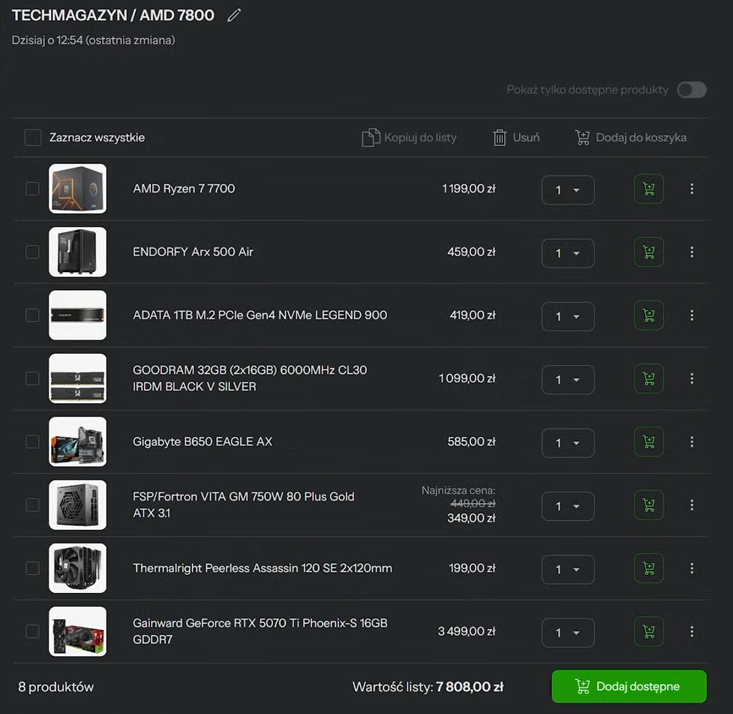Click the pencil icon to rename the list
Viewport: 733px width, 714px height.
click(x=234, y=16)
